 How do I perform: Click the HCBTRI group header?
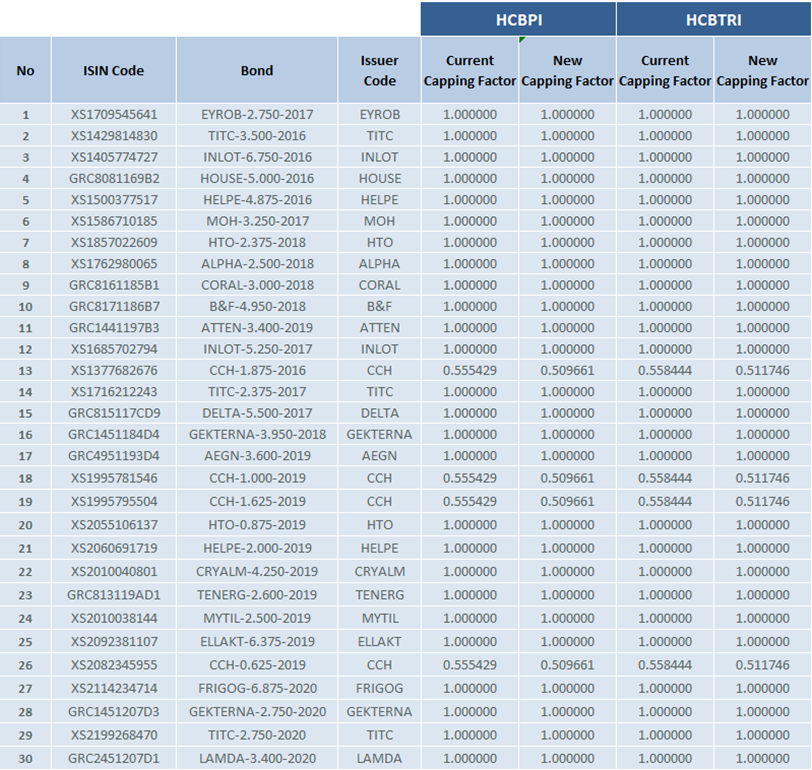coord(713,19)
